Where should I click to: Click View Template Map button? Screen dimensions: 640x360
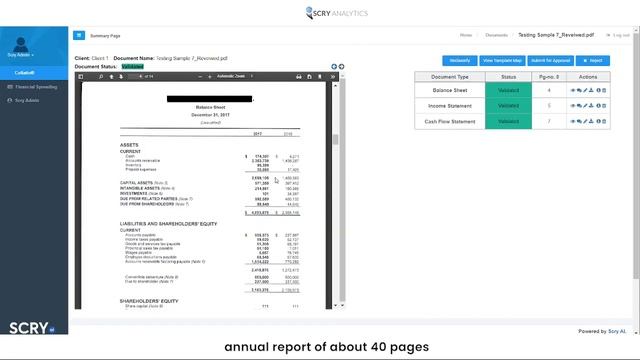502,60
